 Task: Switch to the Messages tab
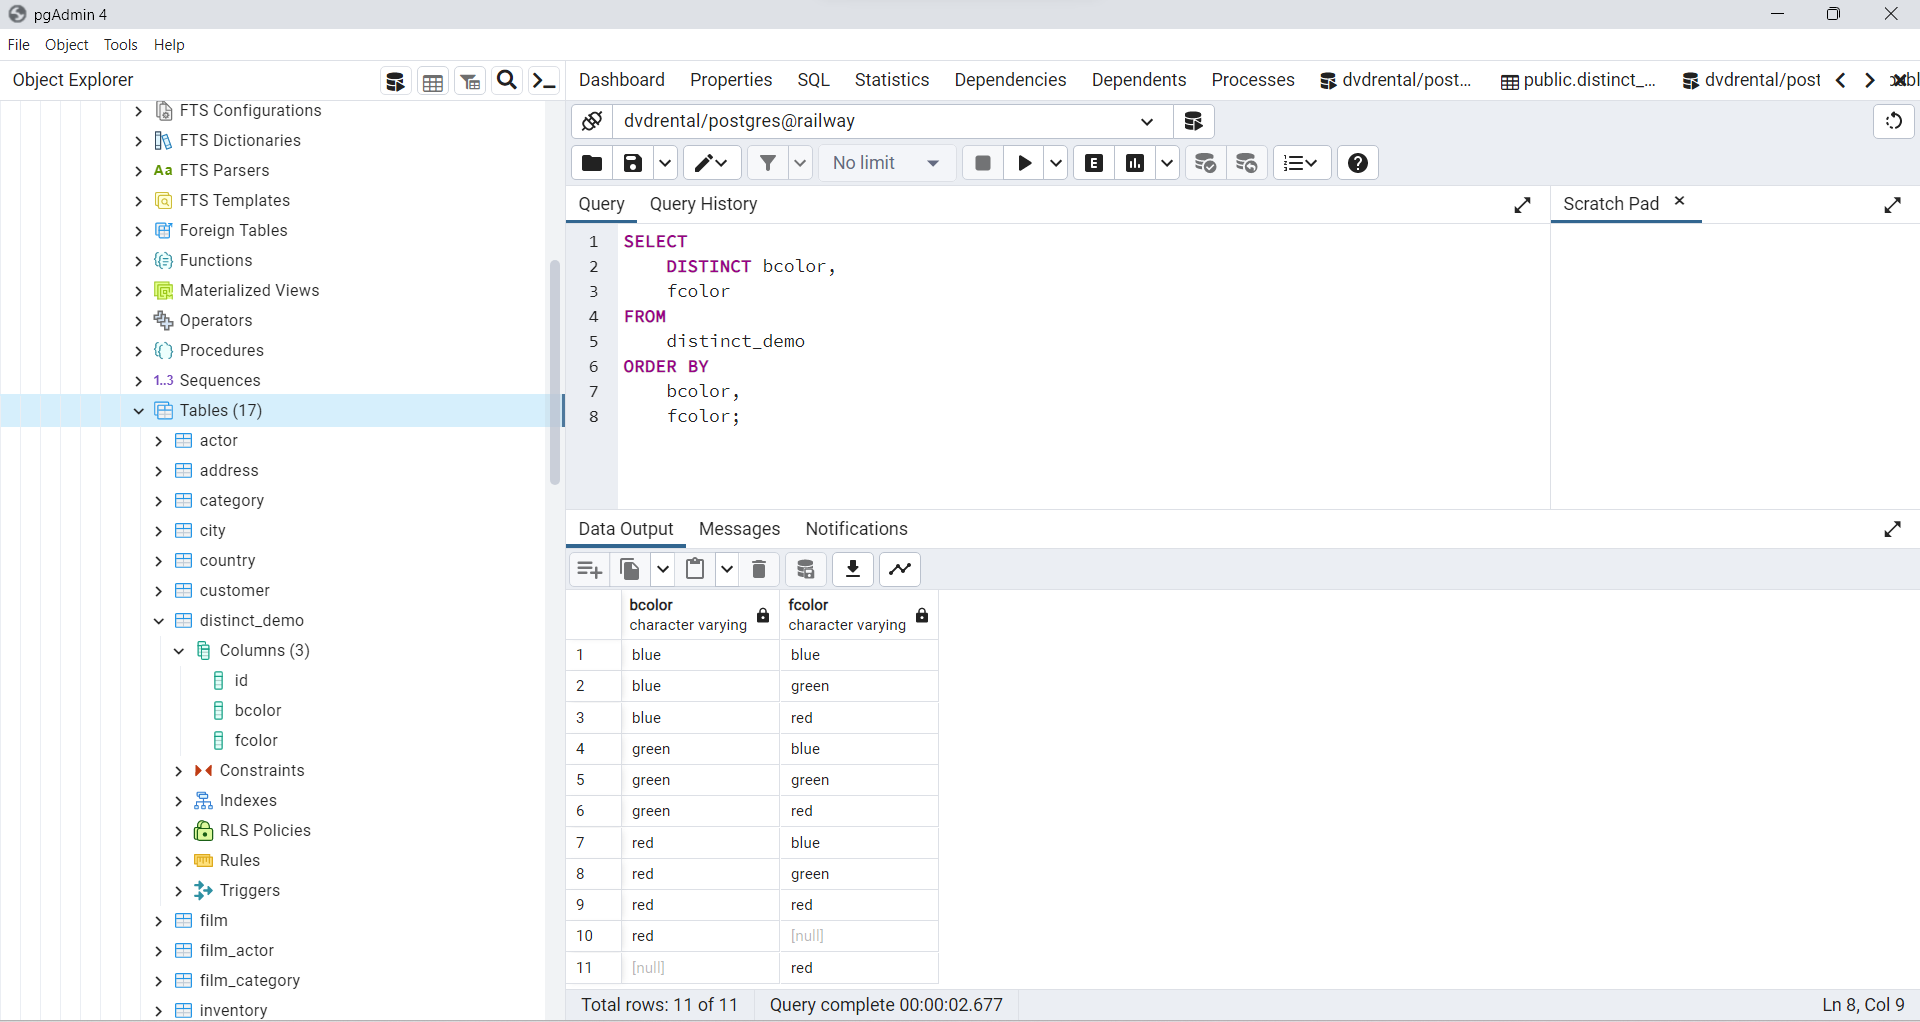pyautogui.click(x=739, y=529)
